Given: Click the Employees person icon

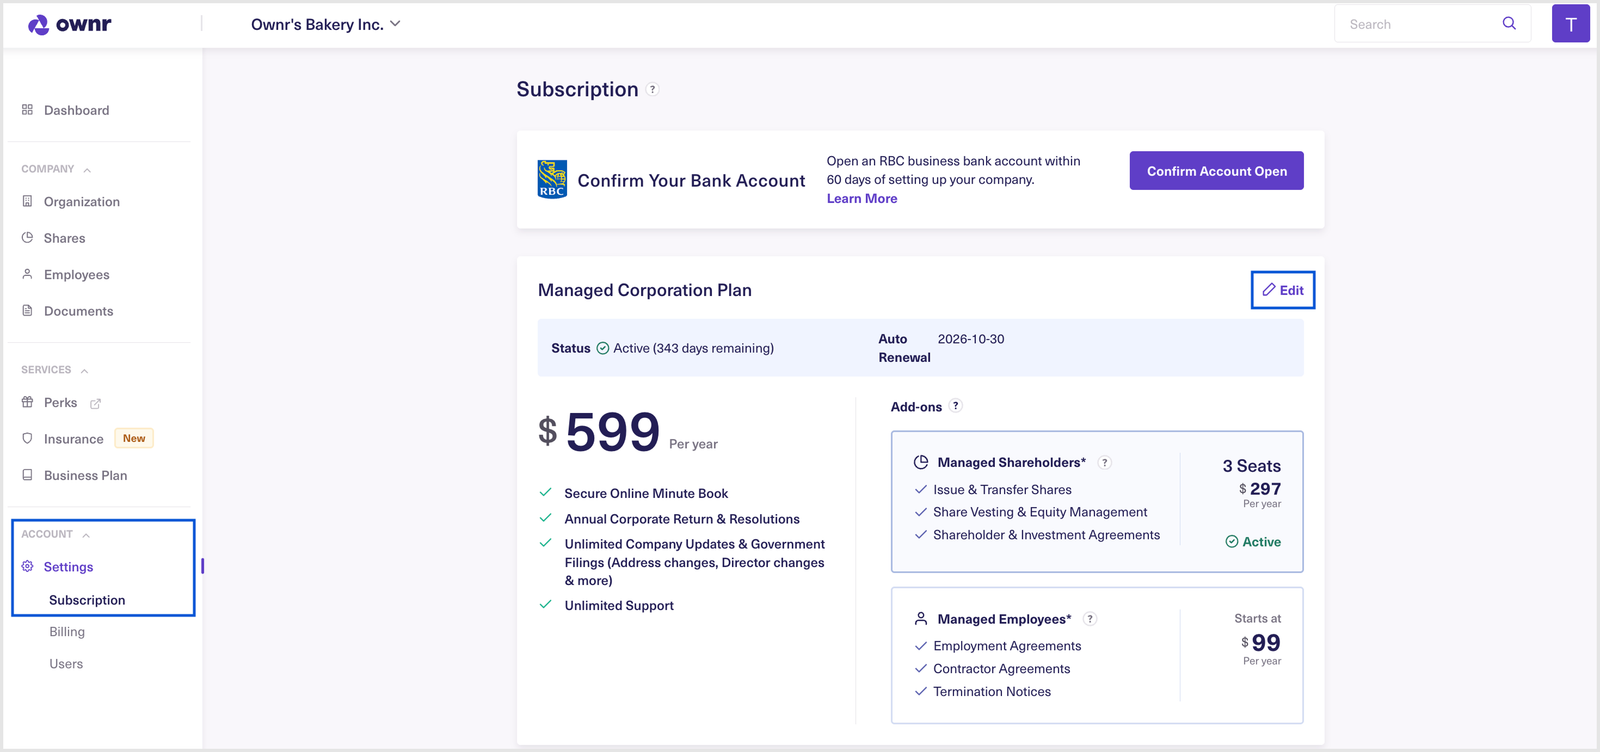Looking at the screenshot, I should coord(27,274).
